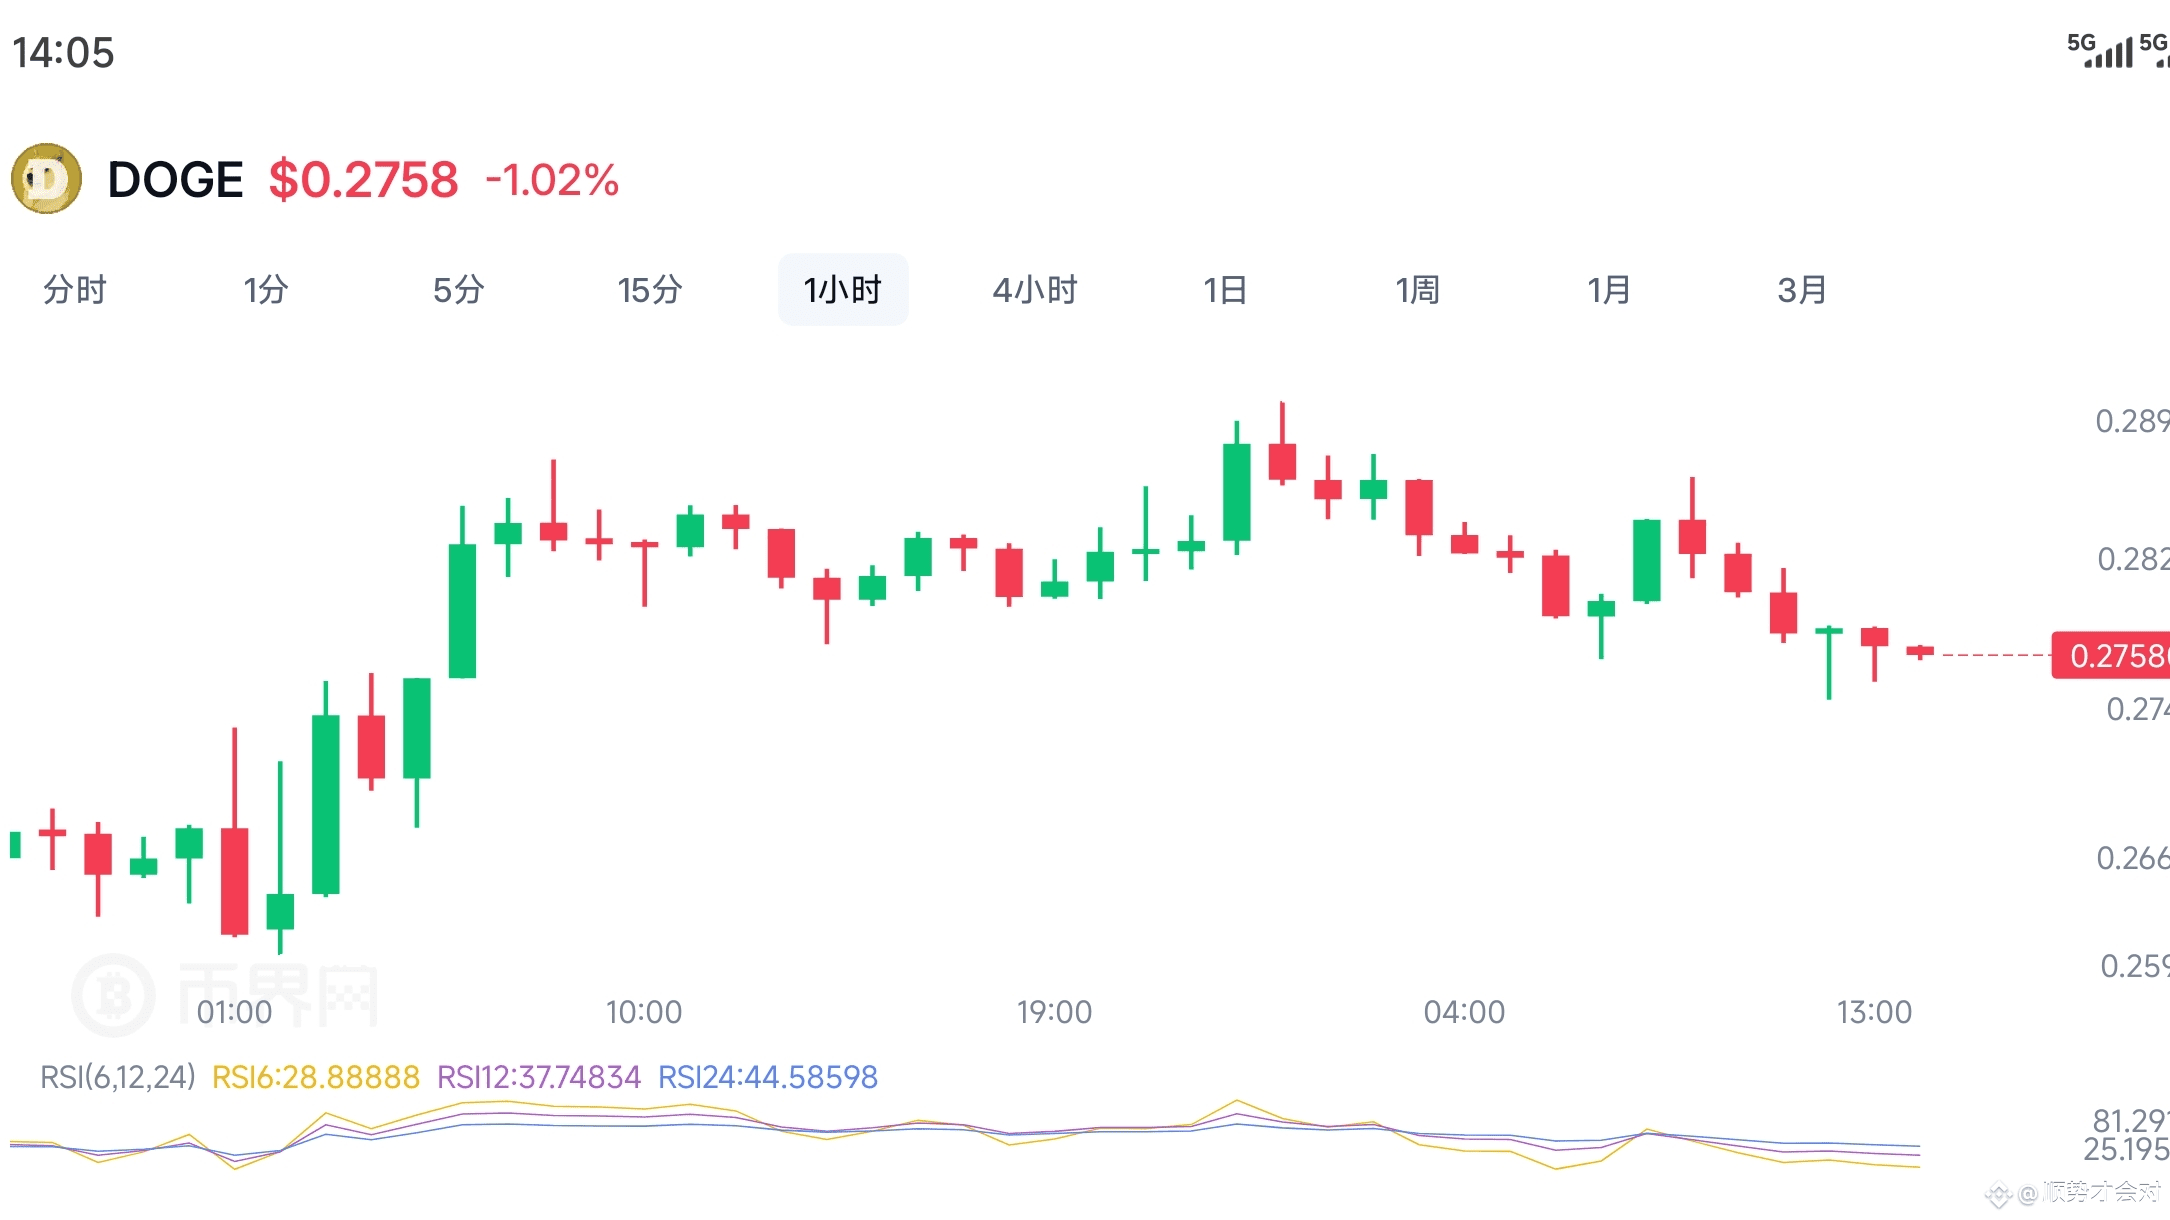Select the purple RSI12 value label
This screenshot has height=1220, width=2170.
coord(539,1077)
